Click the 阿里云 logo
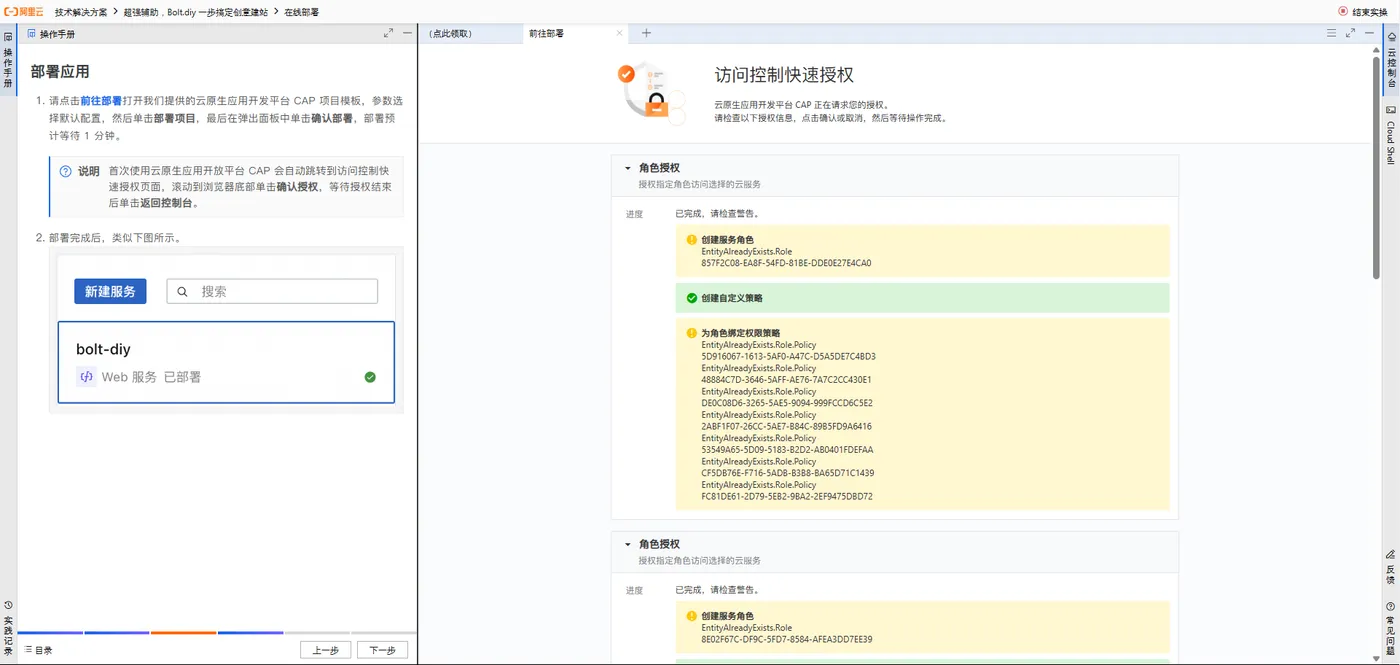The image size is (1400, 665). tap(23, 11)
